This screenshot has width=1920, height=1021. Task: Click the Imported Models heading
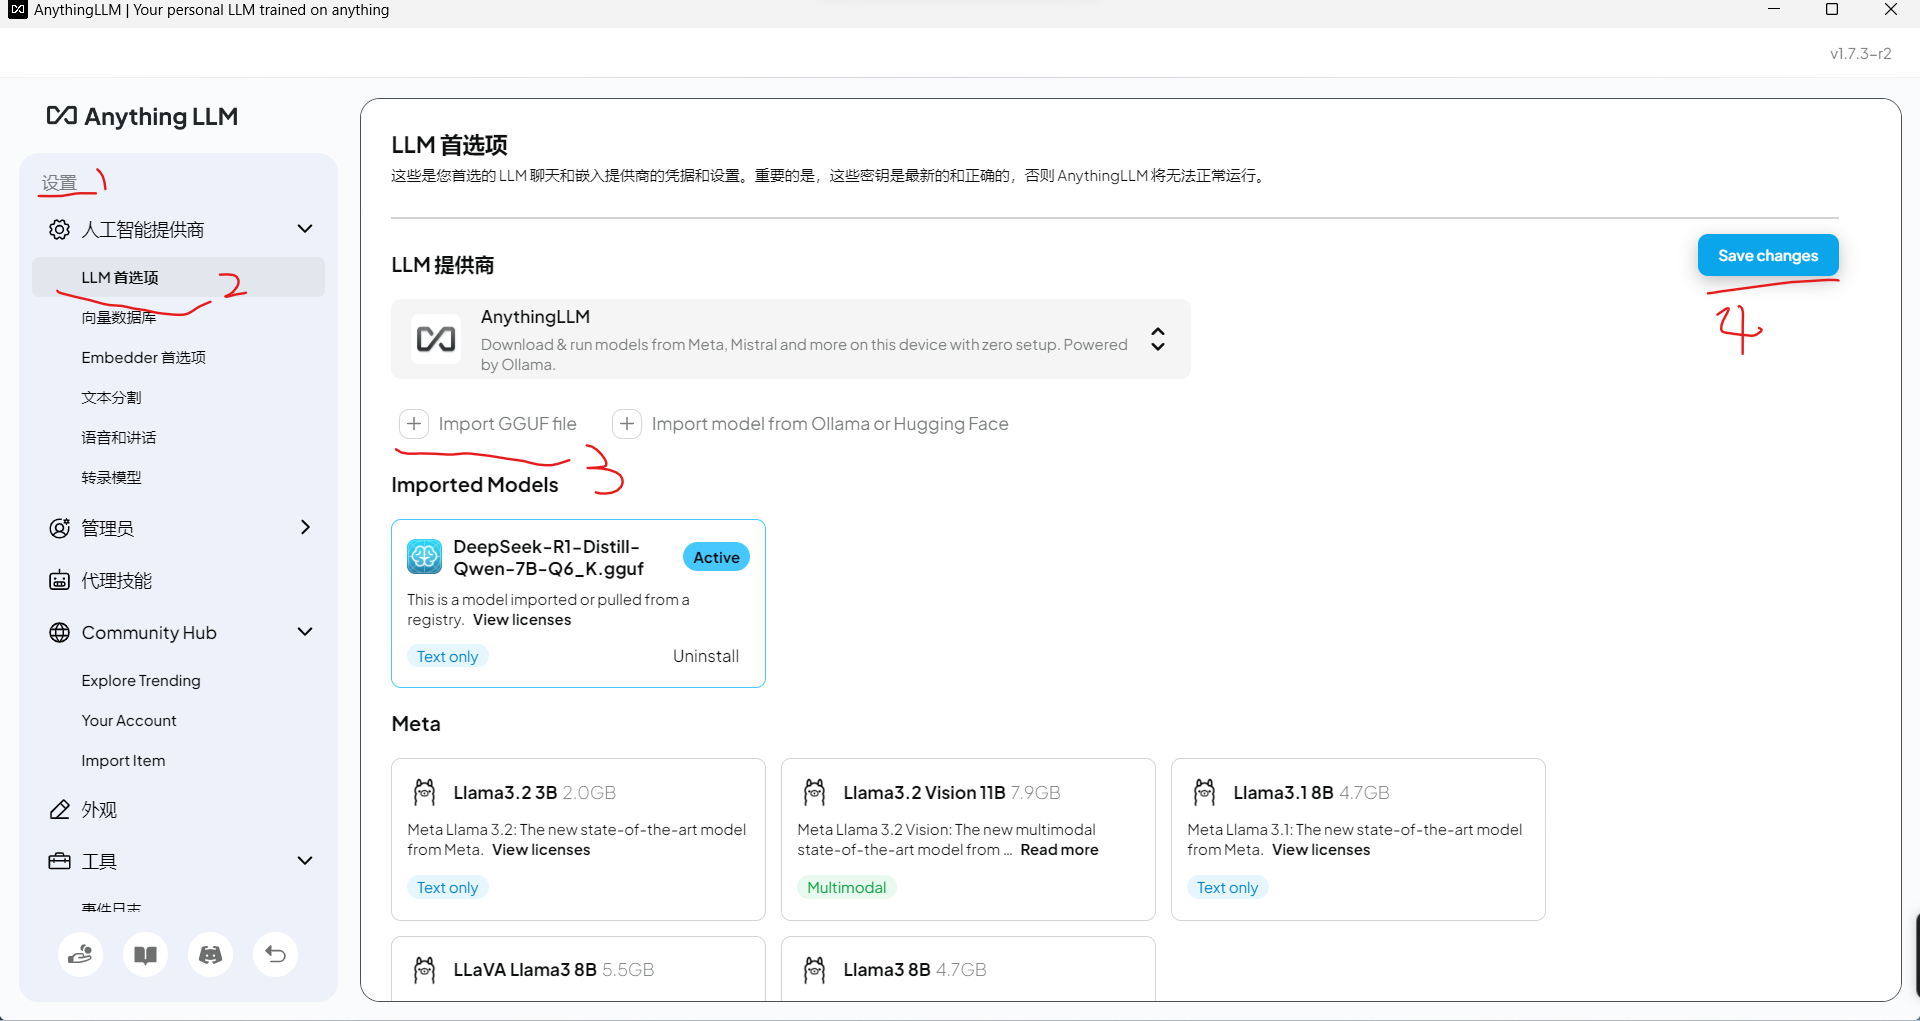(475, 485)
